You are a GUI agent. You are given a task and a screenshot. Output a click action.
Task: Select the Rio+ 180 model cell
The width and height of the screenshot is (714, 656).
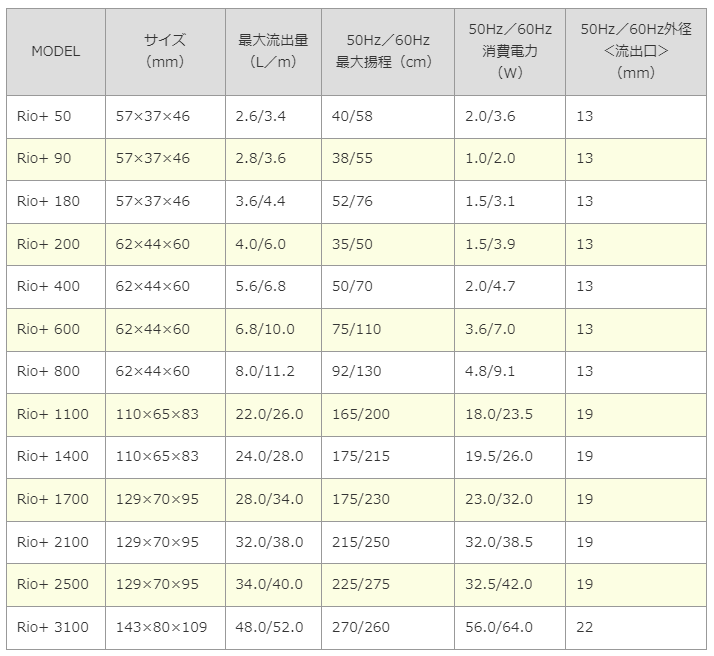[48, 202]
